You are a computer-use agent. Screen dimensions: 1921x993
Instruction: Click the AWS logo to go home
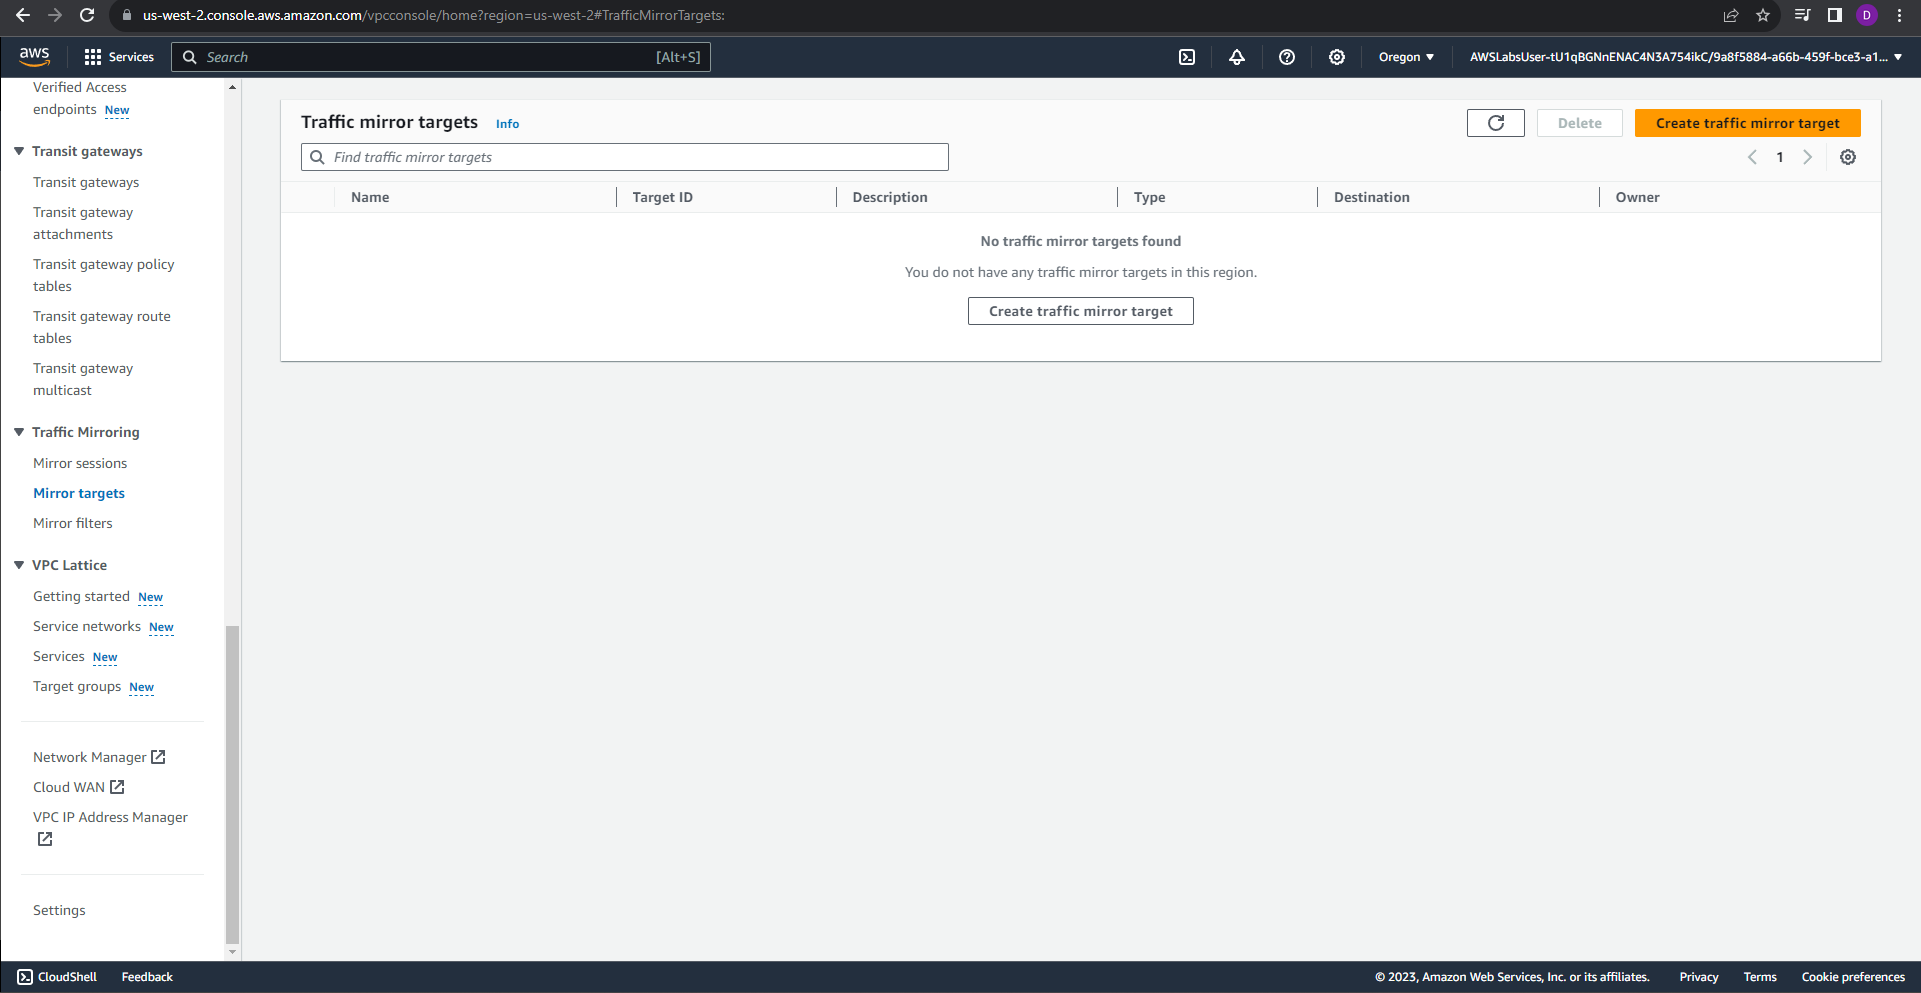[x=34, y=57]
